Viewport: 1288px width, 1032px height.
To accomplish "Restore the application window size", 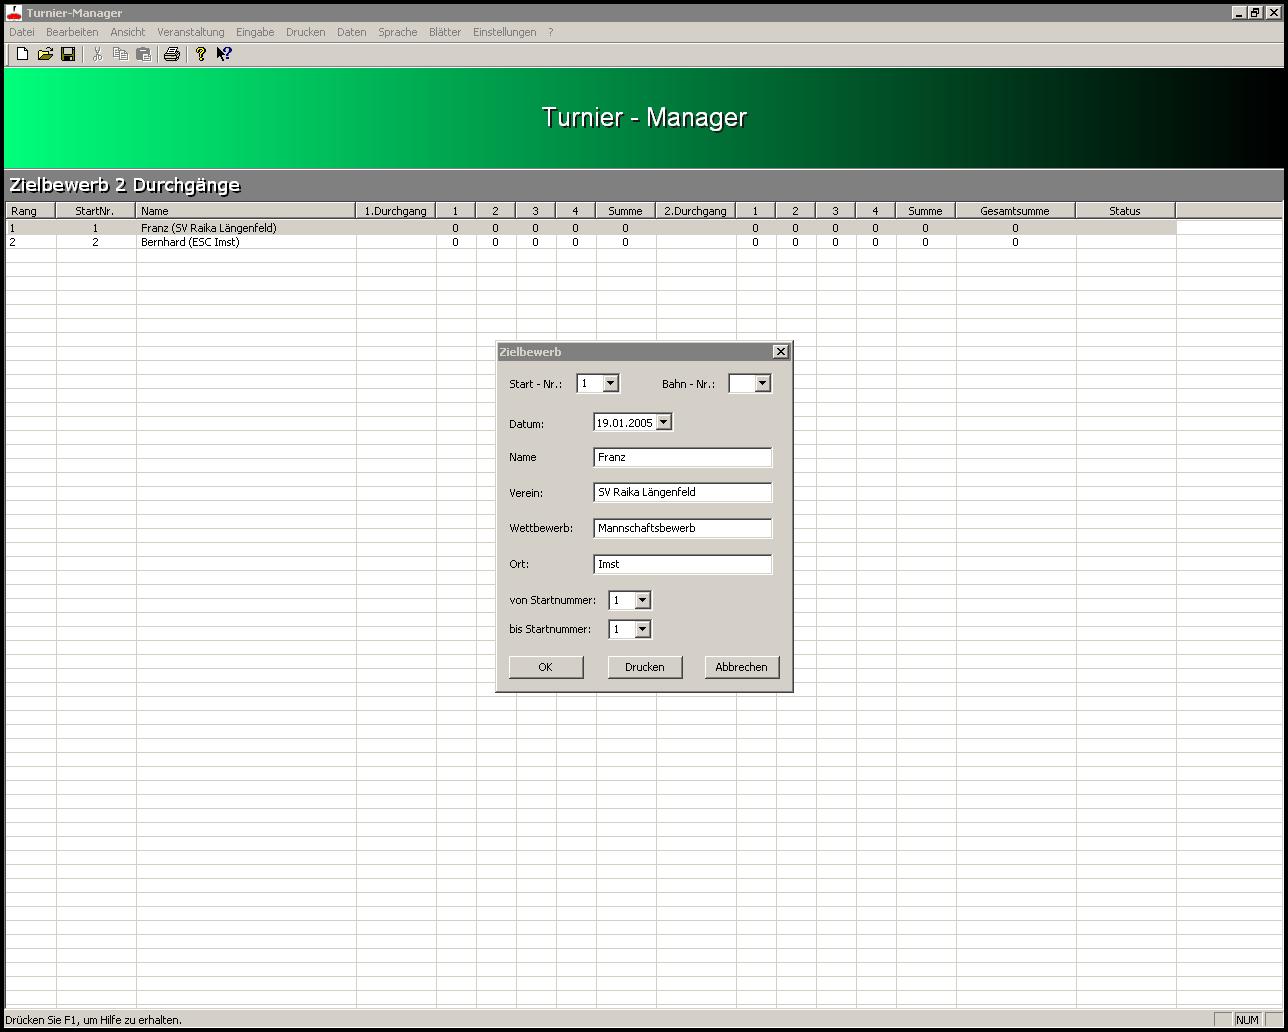I will pyautogui.click(x=1254, y=12).
